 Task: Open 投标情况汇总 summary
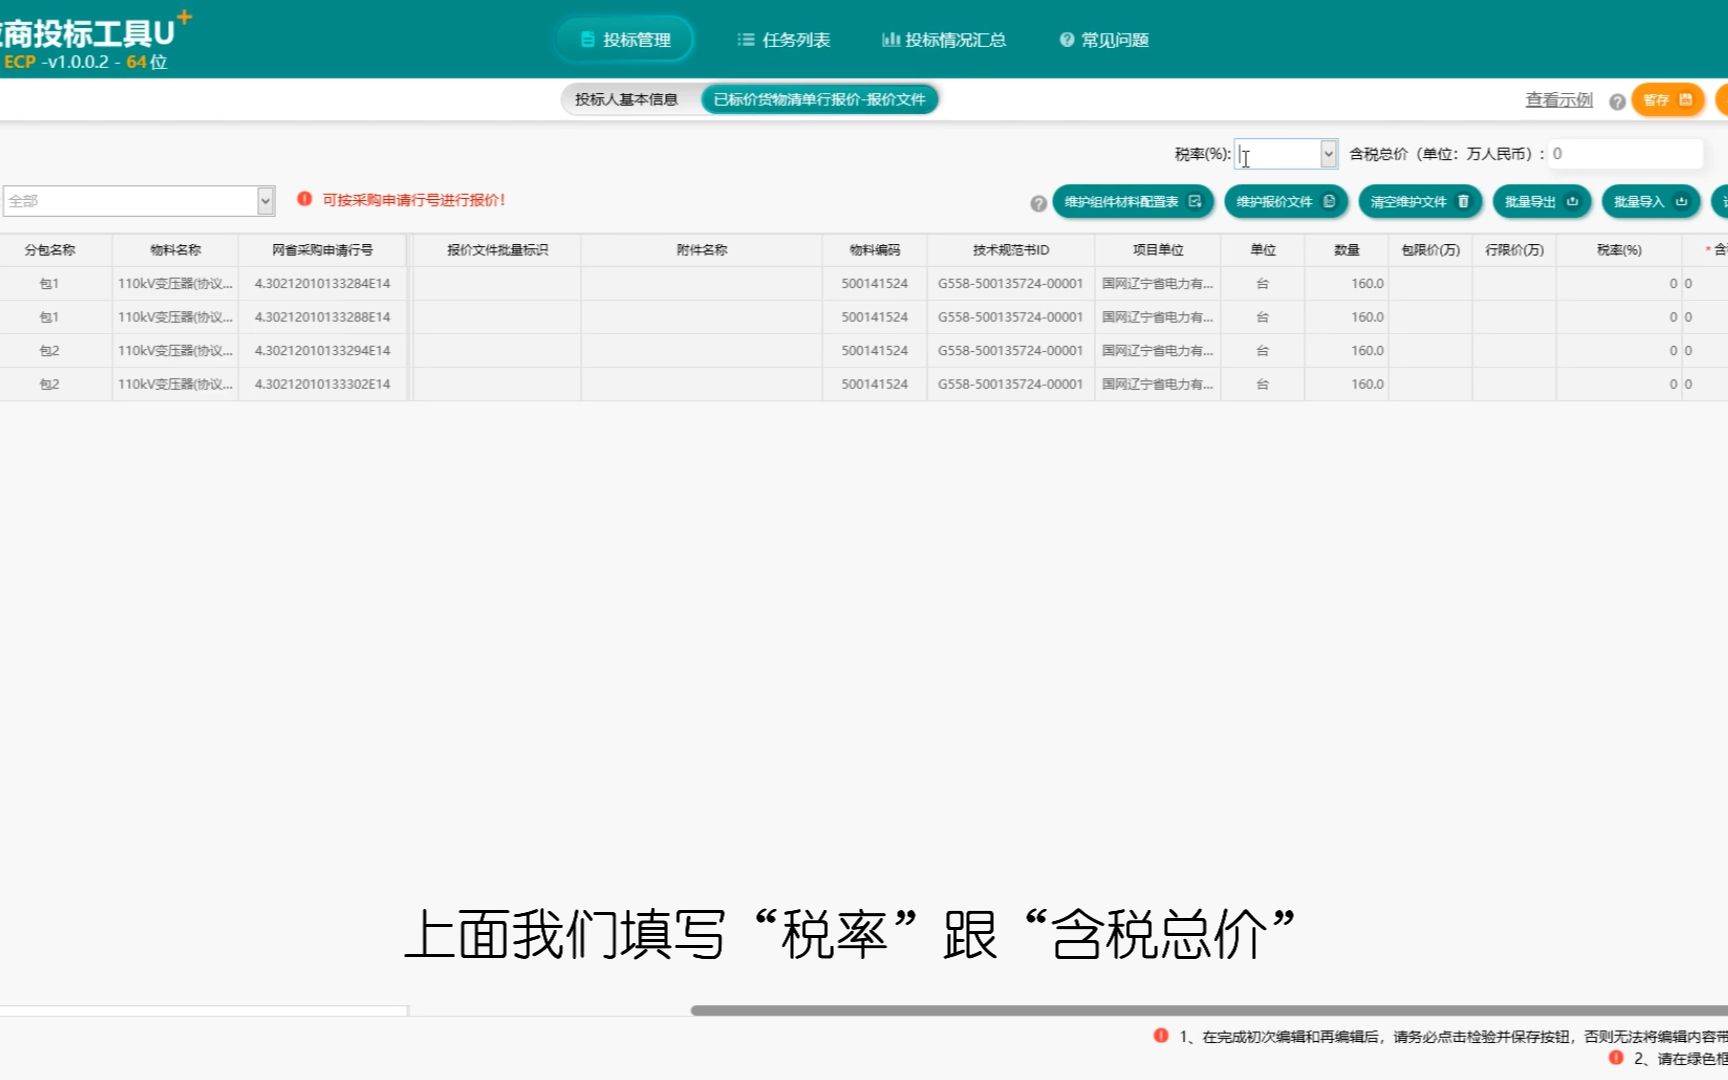pyautogui.click(x=943, y=40)
